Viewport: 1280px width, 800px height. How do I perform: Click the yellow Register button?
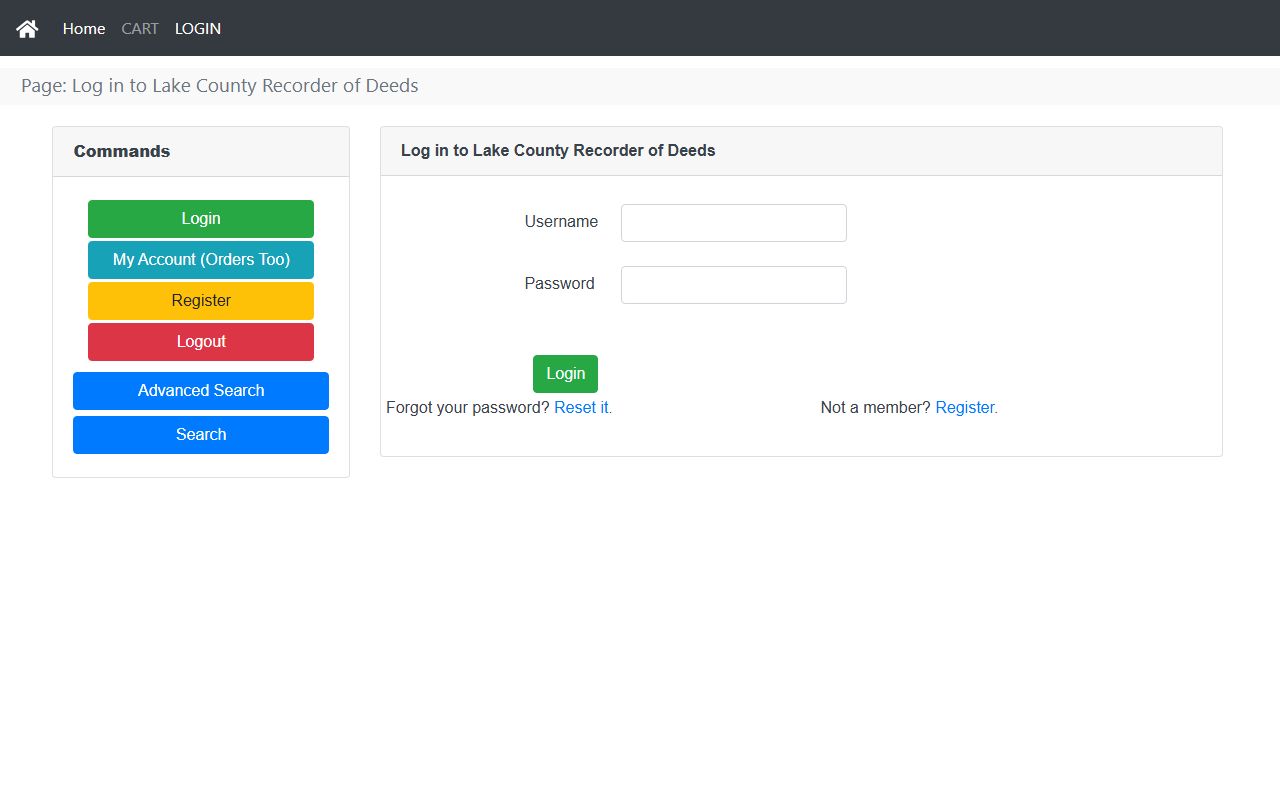pos(201,301)
